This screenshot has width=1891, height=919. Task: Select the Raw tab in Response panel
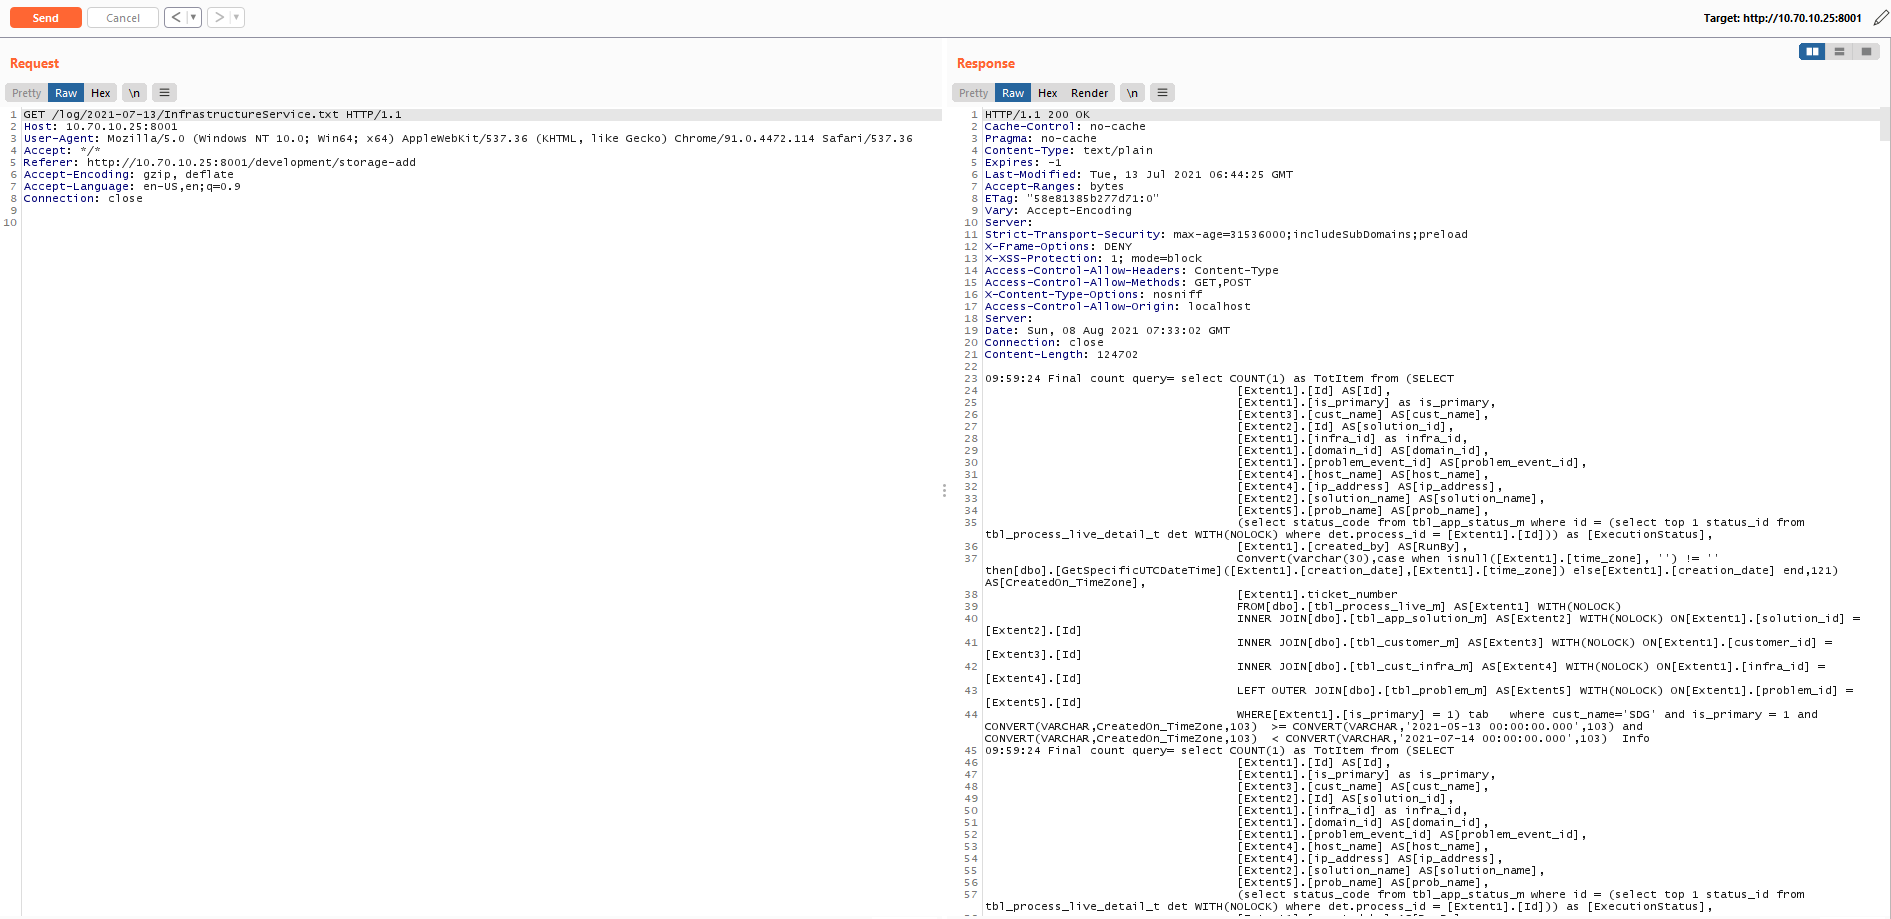pos(1013,93)
